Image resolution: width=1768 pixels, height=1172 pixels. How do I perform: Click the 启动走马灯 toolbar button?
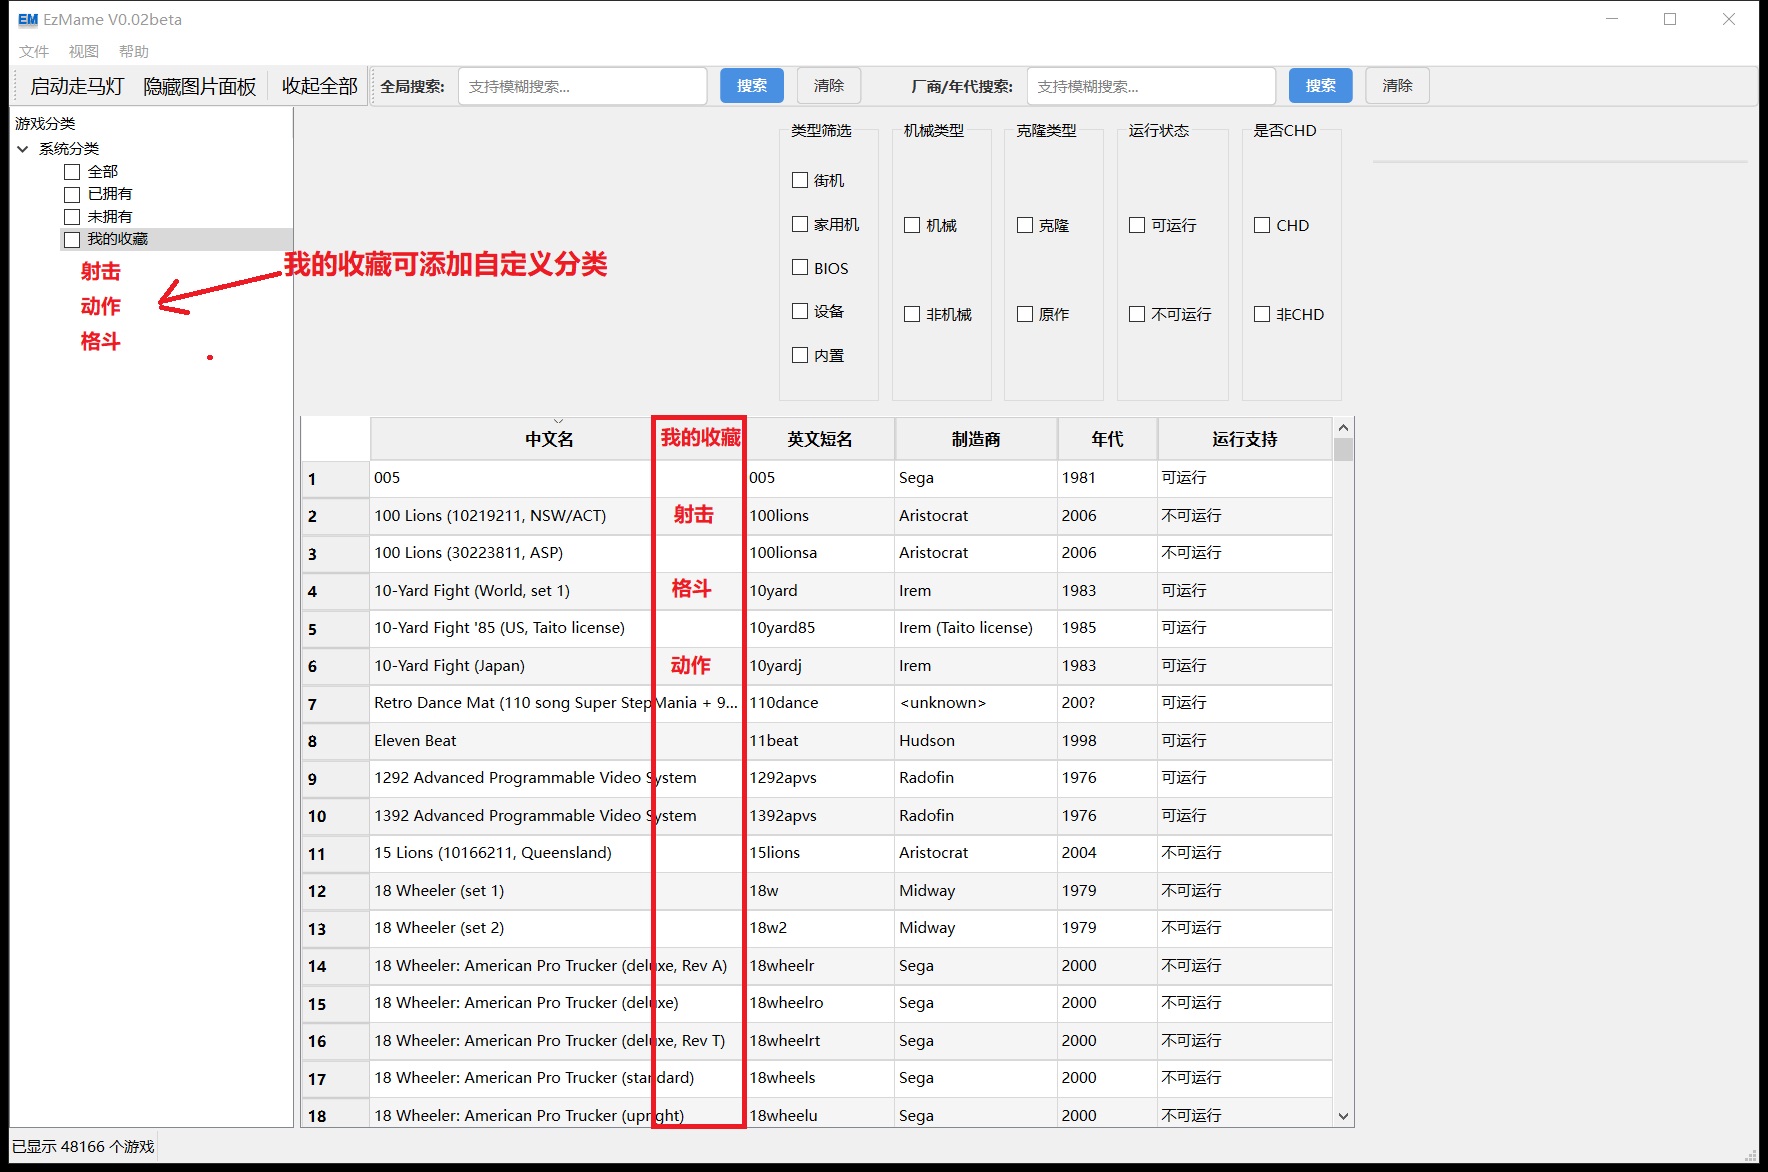click(x=77, y=86)
